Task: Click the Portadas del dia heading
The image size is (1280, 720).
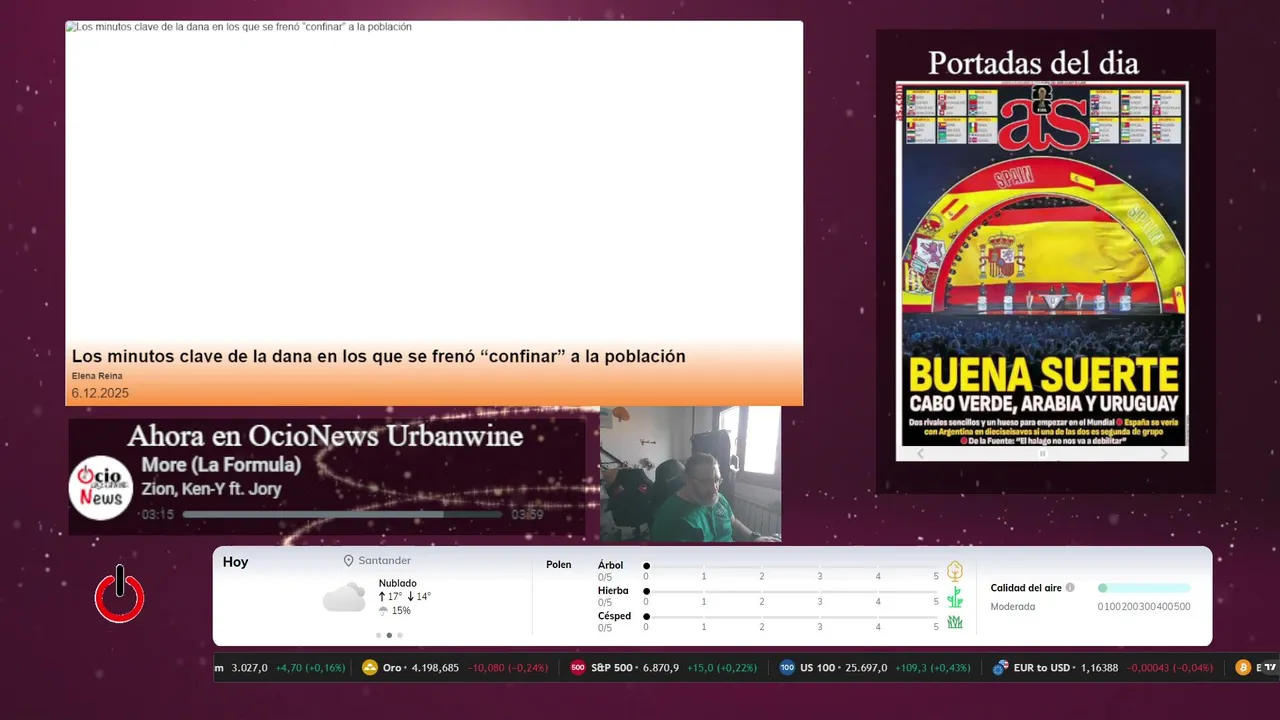Action: pos(1033,63)
